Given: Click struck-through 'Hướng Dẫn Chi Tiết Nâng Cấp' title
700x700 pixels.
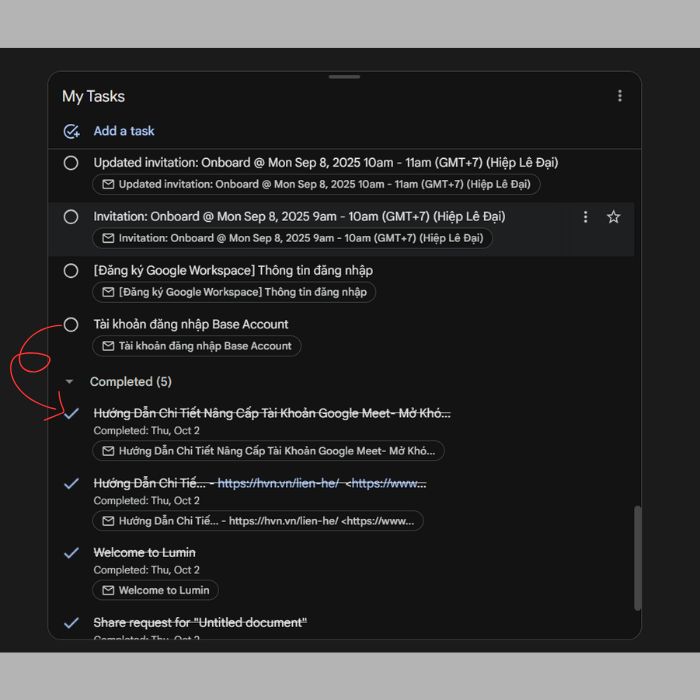Looking at the screenshot, I should 272,413.
